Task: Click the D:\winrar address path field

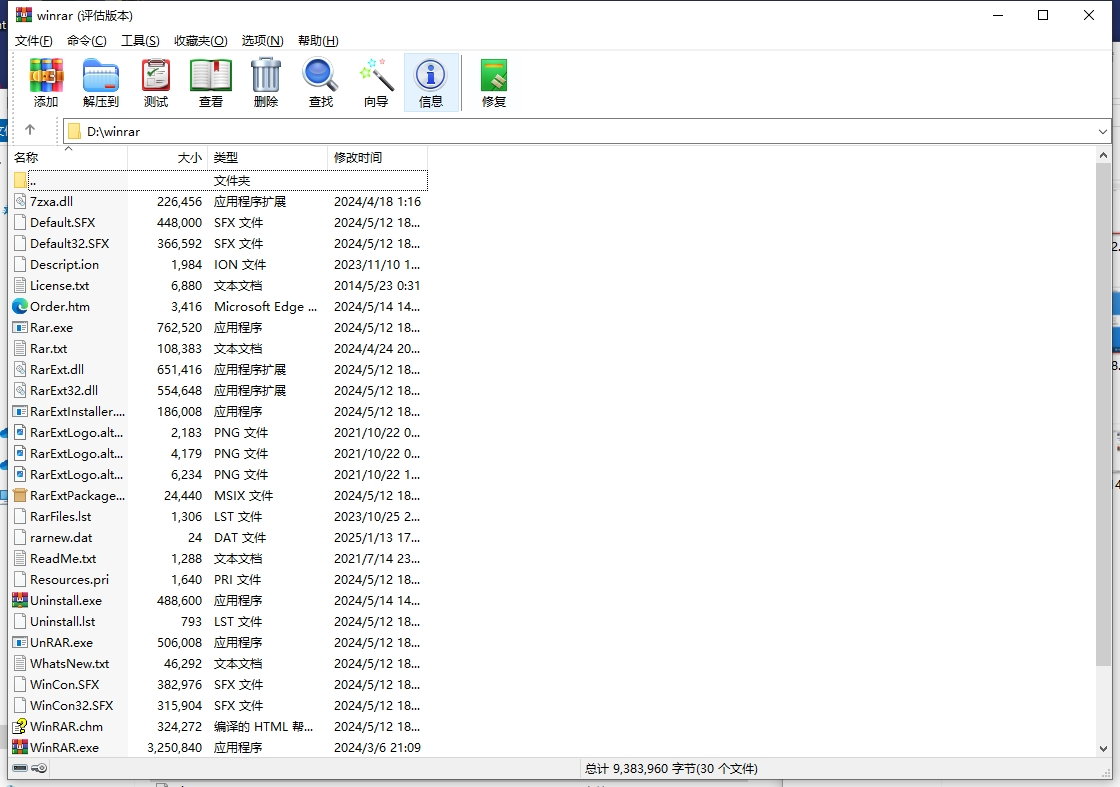Action: [x=587, y=131]
